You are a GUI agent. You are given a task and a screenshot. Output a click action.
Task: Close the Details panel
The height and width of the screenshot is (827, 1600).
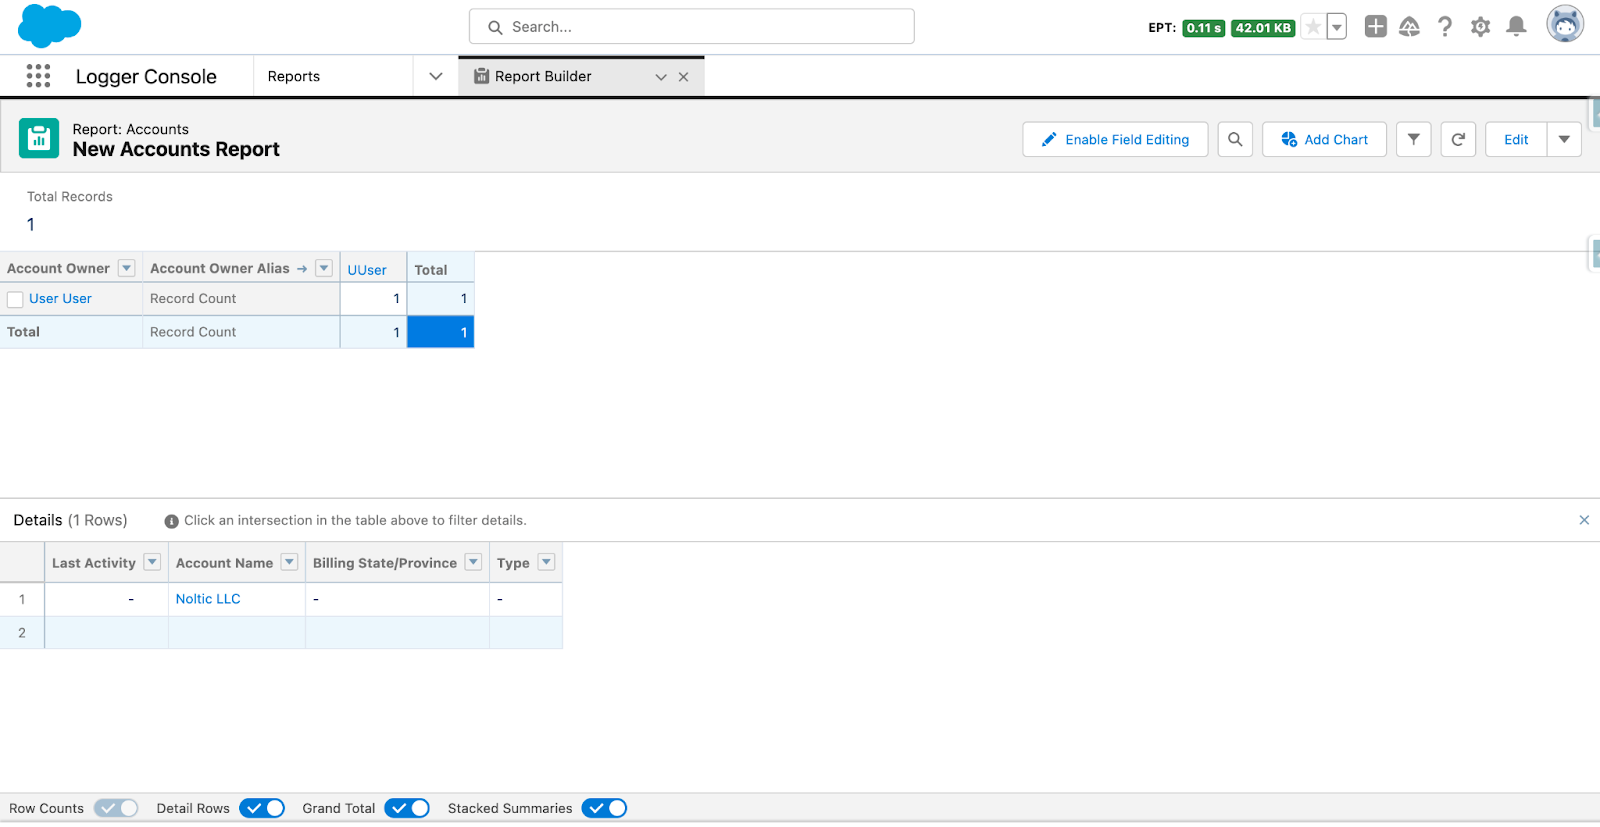click(1584, 520)
